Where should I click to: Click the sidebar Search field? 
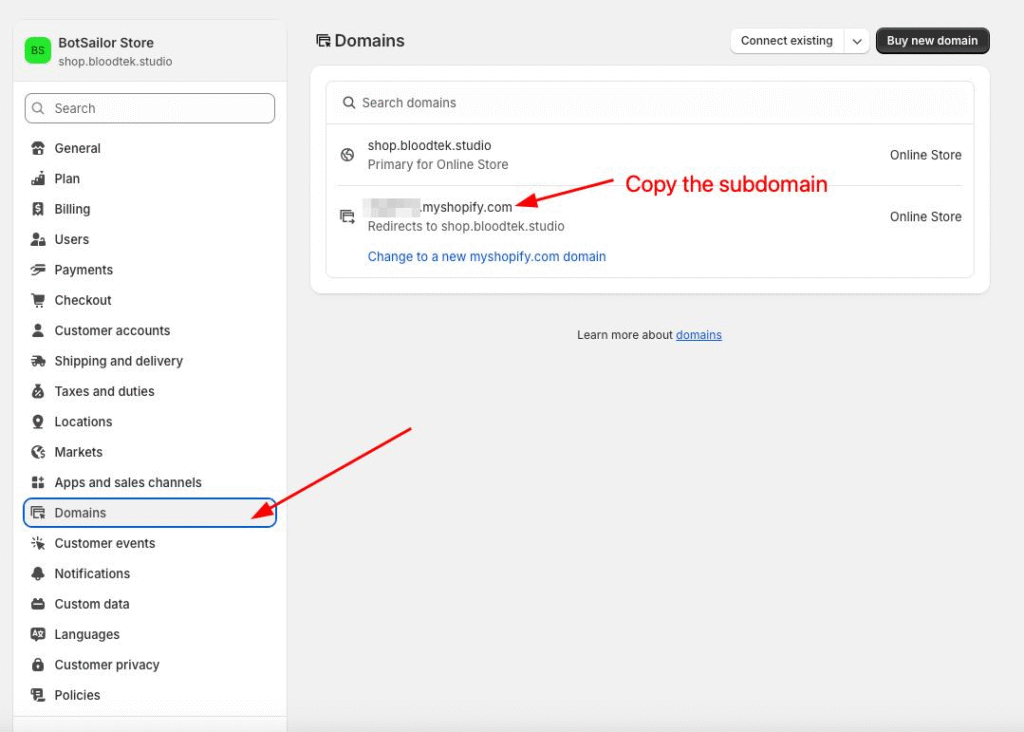150,108
